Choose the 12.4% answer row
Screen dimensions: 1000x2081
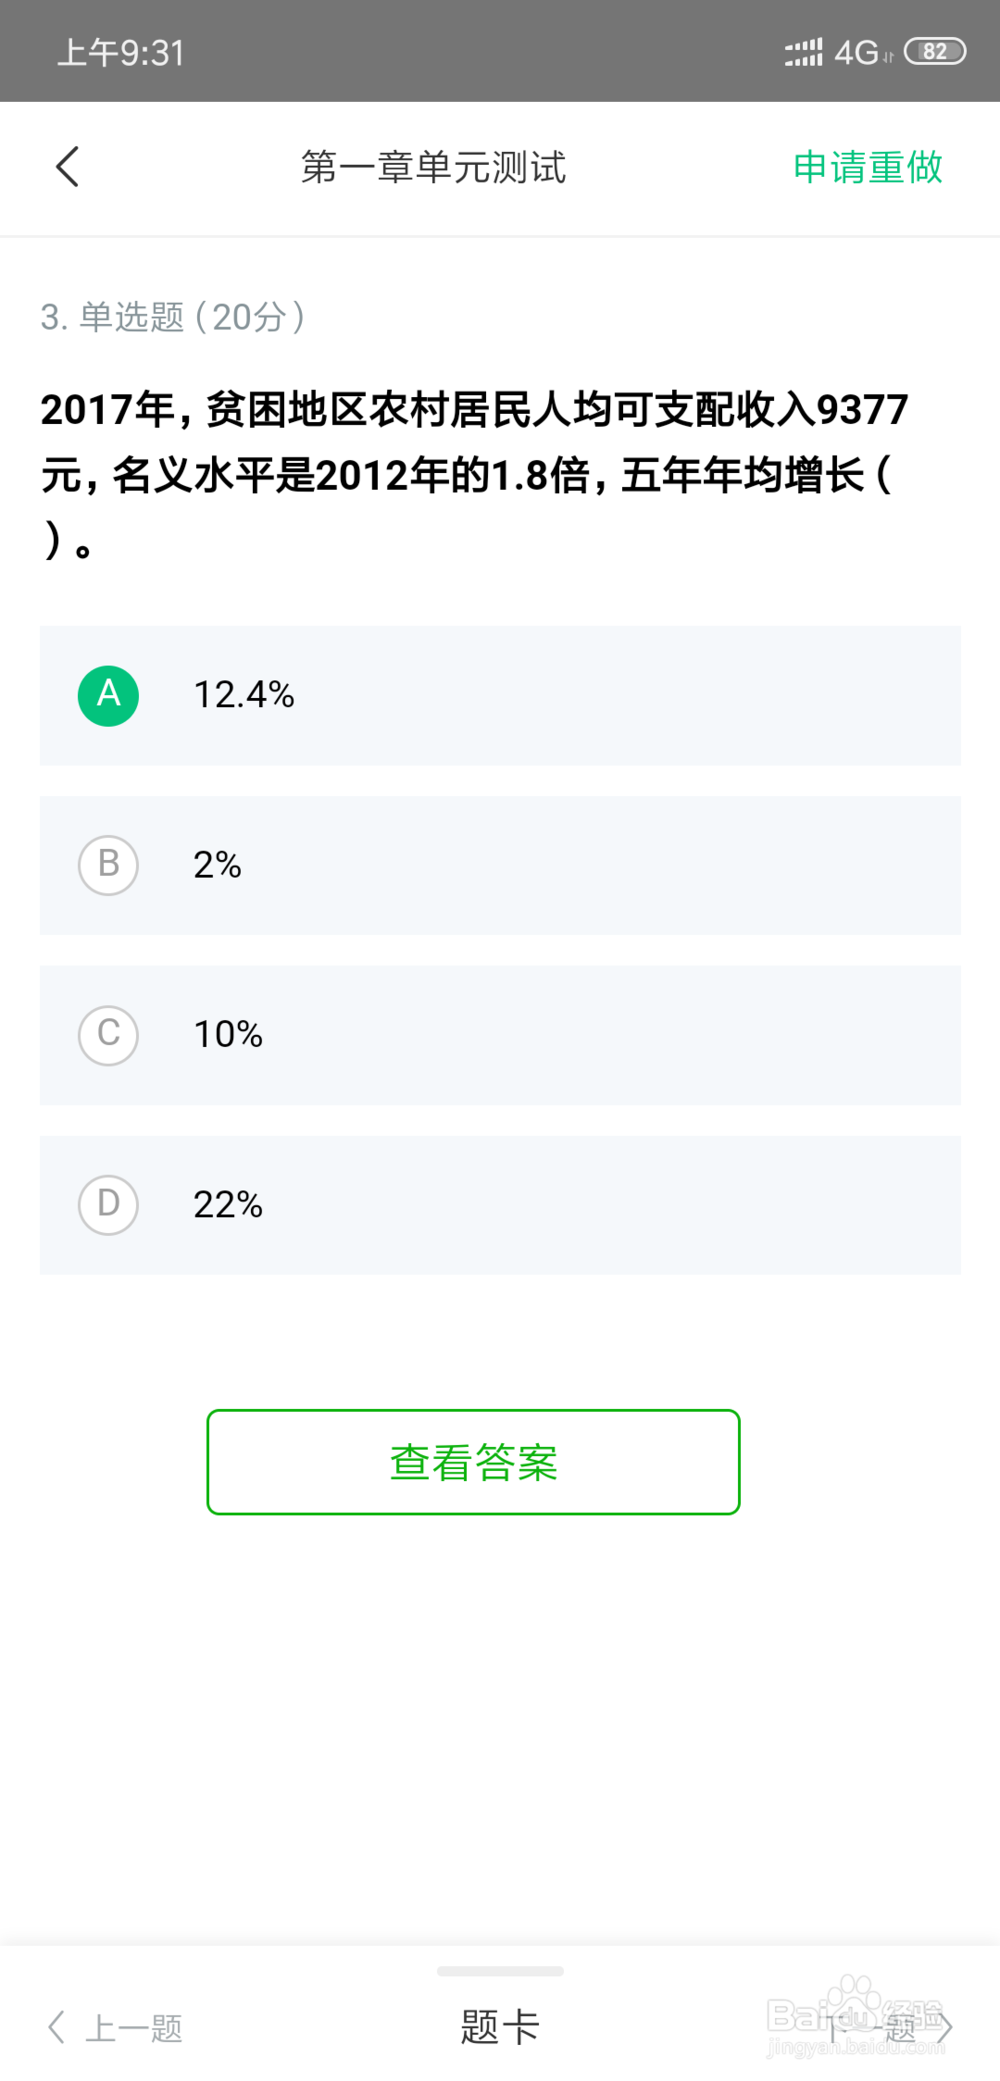tap(500, 695)
